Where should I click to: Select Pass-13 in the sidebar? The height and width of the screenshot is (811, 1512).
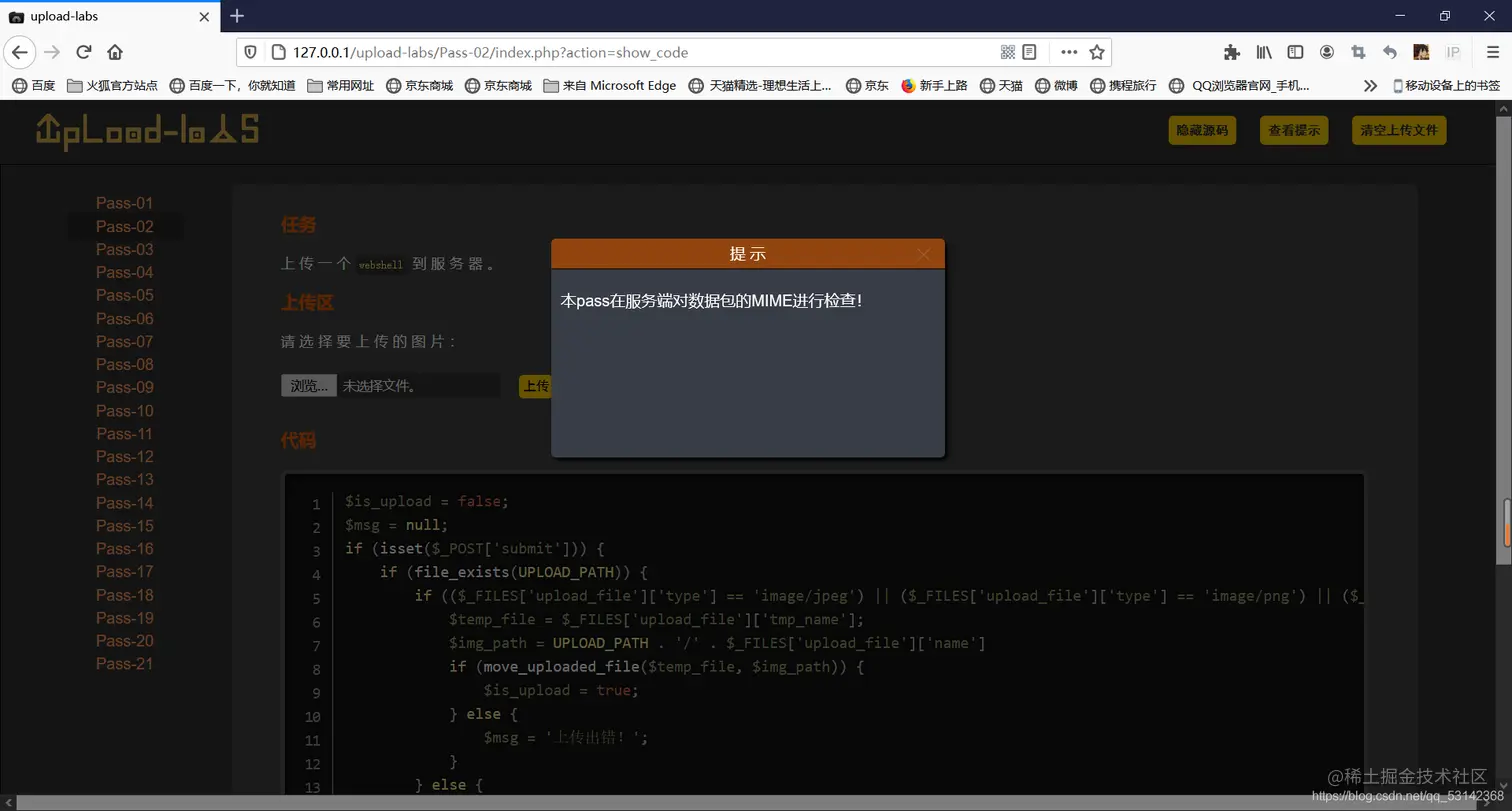point(124,479)
